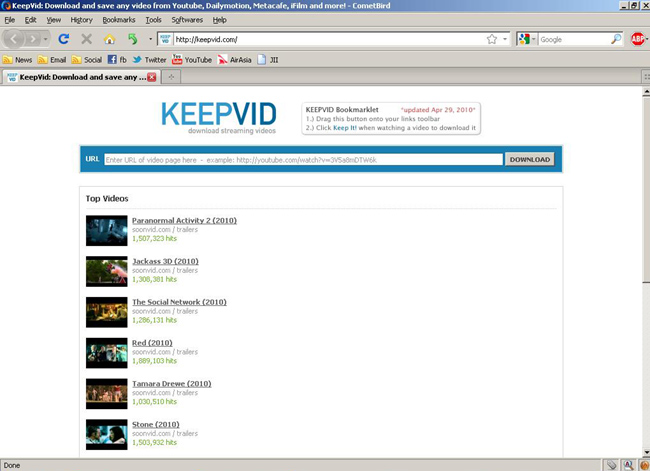This screenshot has width=650, height=471.
Task: Click the video URL input field
Action: (x=303, y=160)
